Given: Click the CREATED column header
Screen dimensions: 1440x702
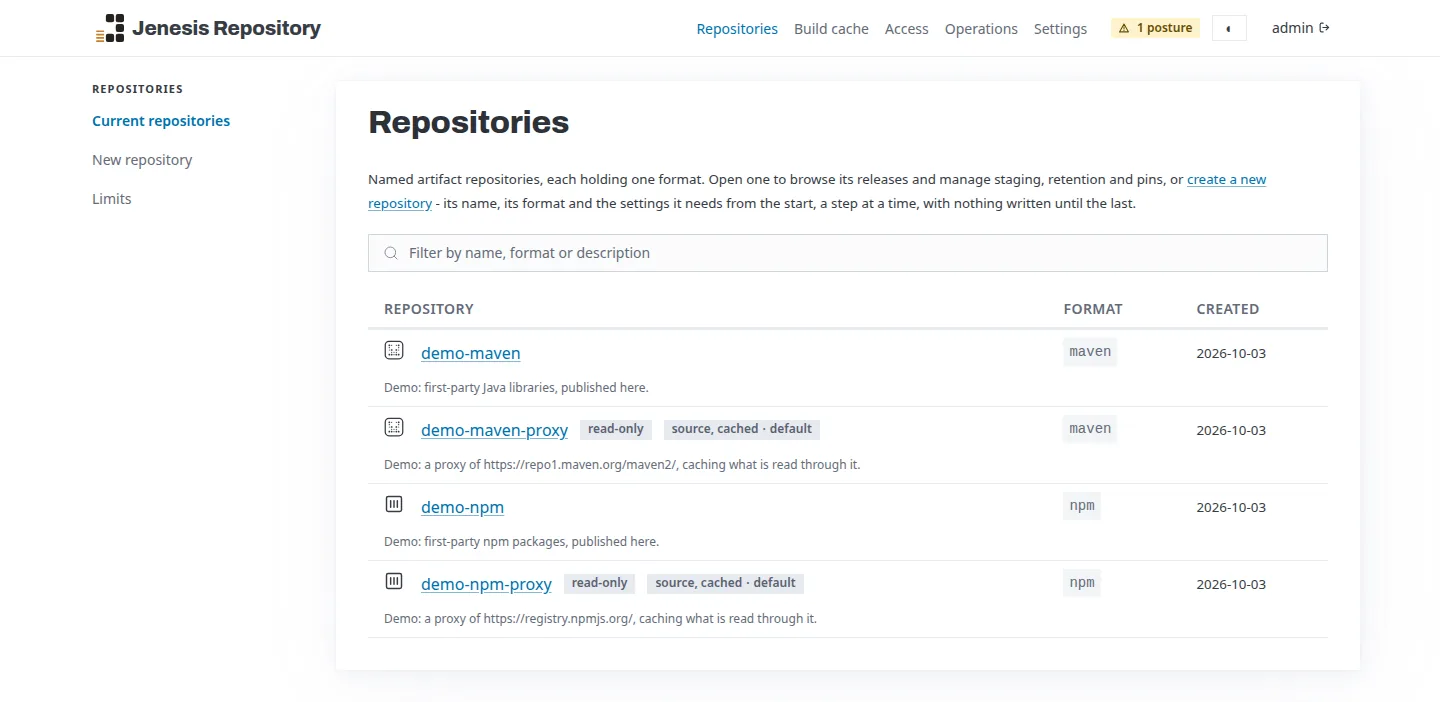Looking at the screenshot, I should 1228,309.
